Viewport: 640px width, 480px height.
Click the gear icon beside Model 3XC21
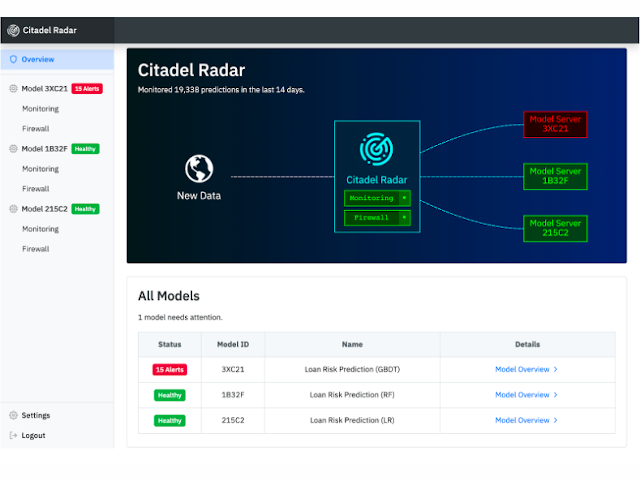pos(13,89)
